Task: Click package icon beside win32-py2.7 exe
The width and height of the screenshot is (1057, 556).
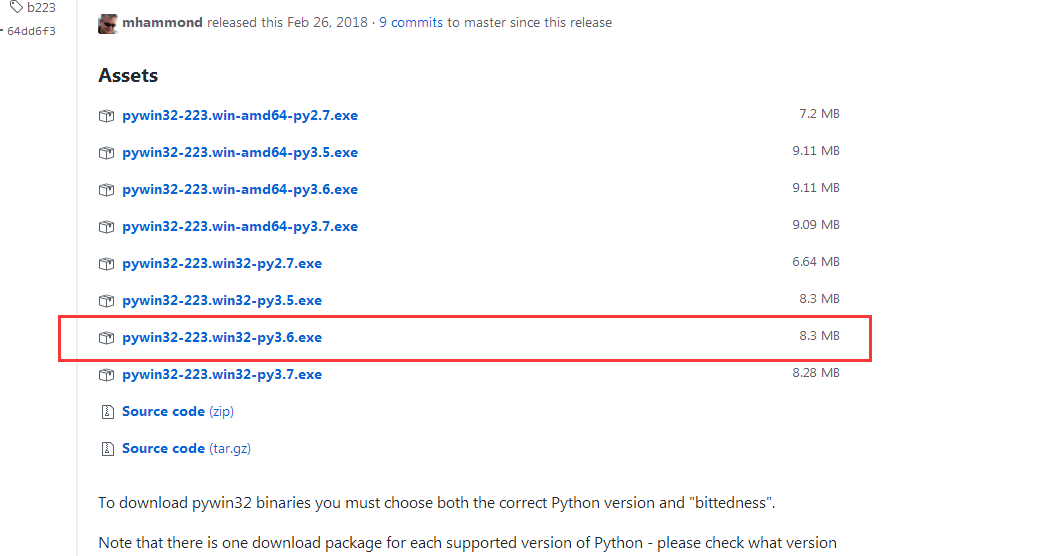Action: click(x=106, y=264)
